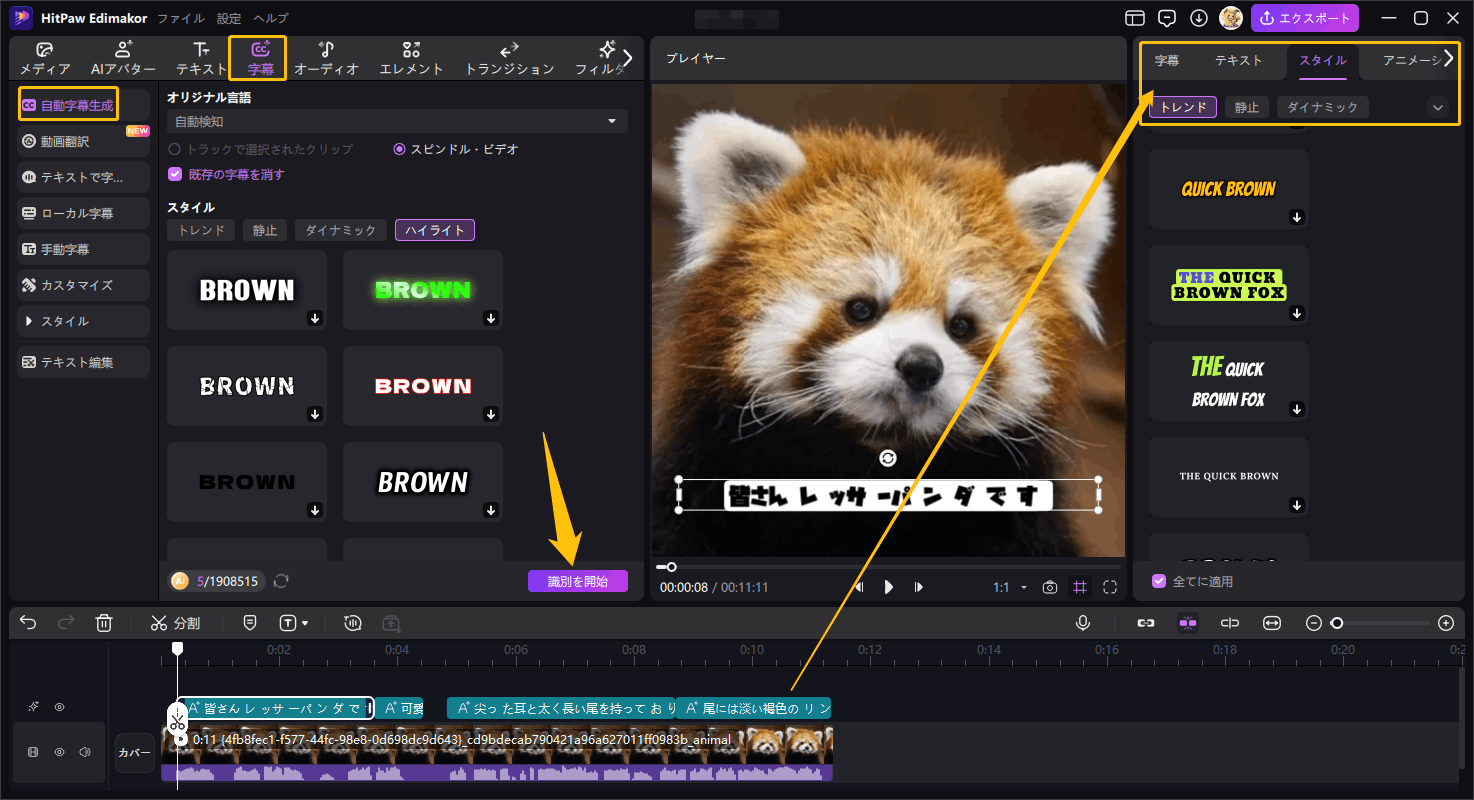This screenshot has width=1474, height=800.
Task: Click the 識別を開始 button
Action: pos(577,581)
